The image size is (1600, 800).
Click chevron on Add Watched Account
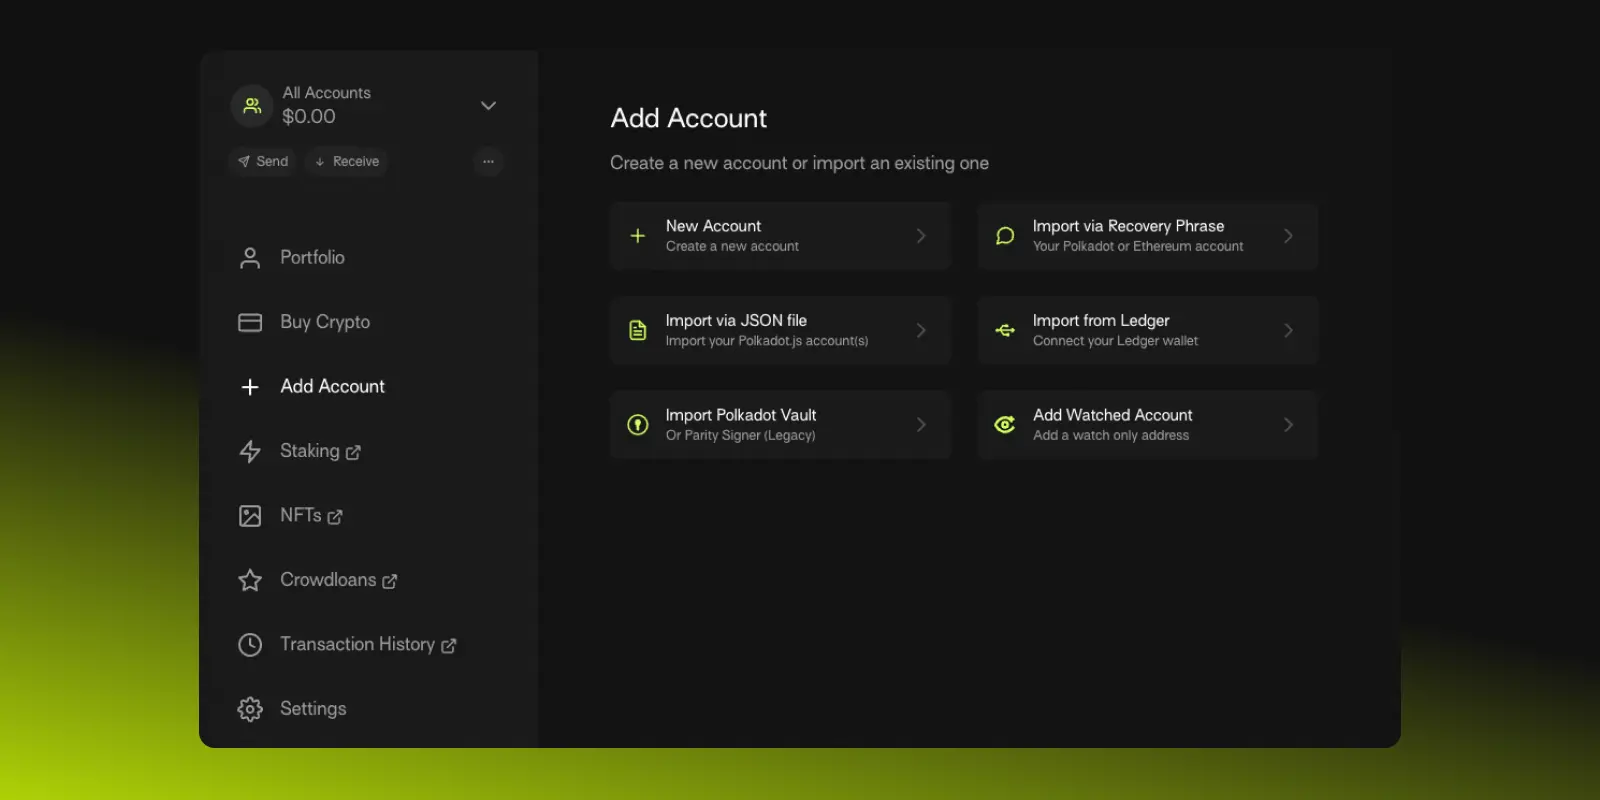coord(1289,425)
